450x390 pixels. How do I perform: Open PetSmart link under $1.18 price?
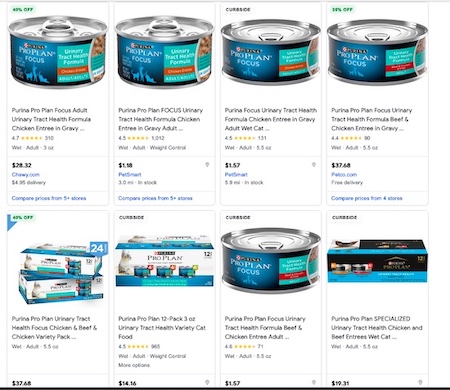pos(130,174)
